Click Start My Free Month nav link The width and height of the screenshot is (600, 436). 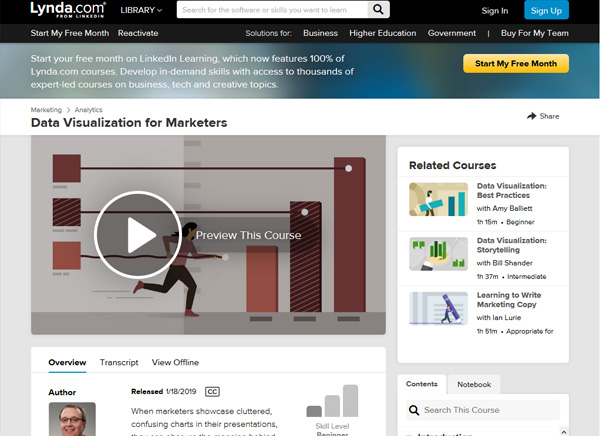[70, 33]
